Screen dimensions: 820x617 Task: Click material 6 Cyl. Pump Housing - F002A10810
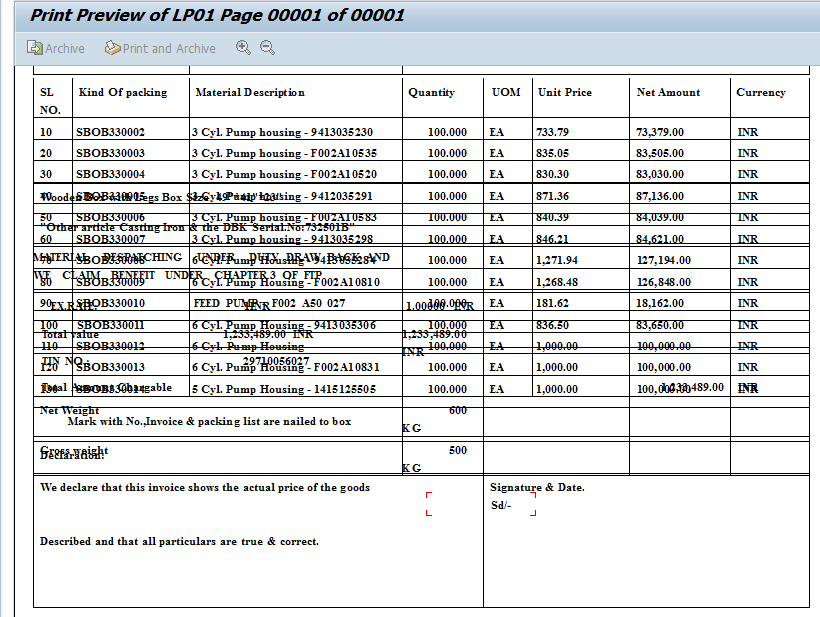point(286,282)
